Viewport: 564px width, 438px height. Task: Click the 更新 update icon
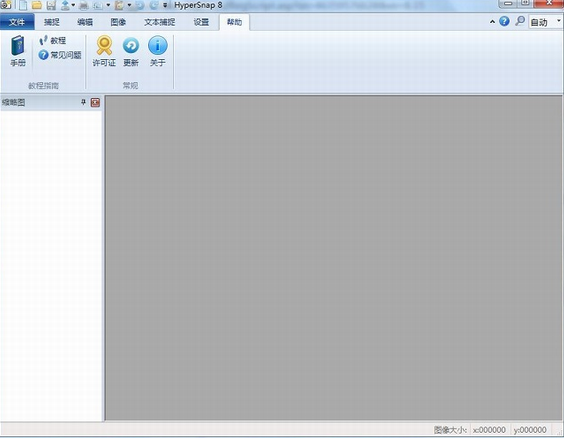click(x=131, y=51)
